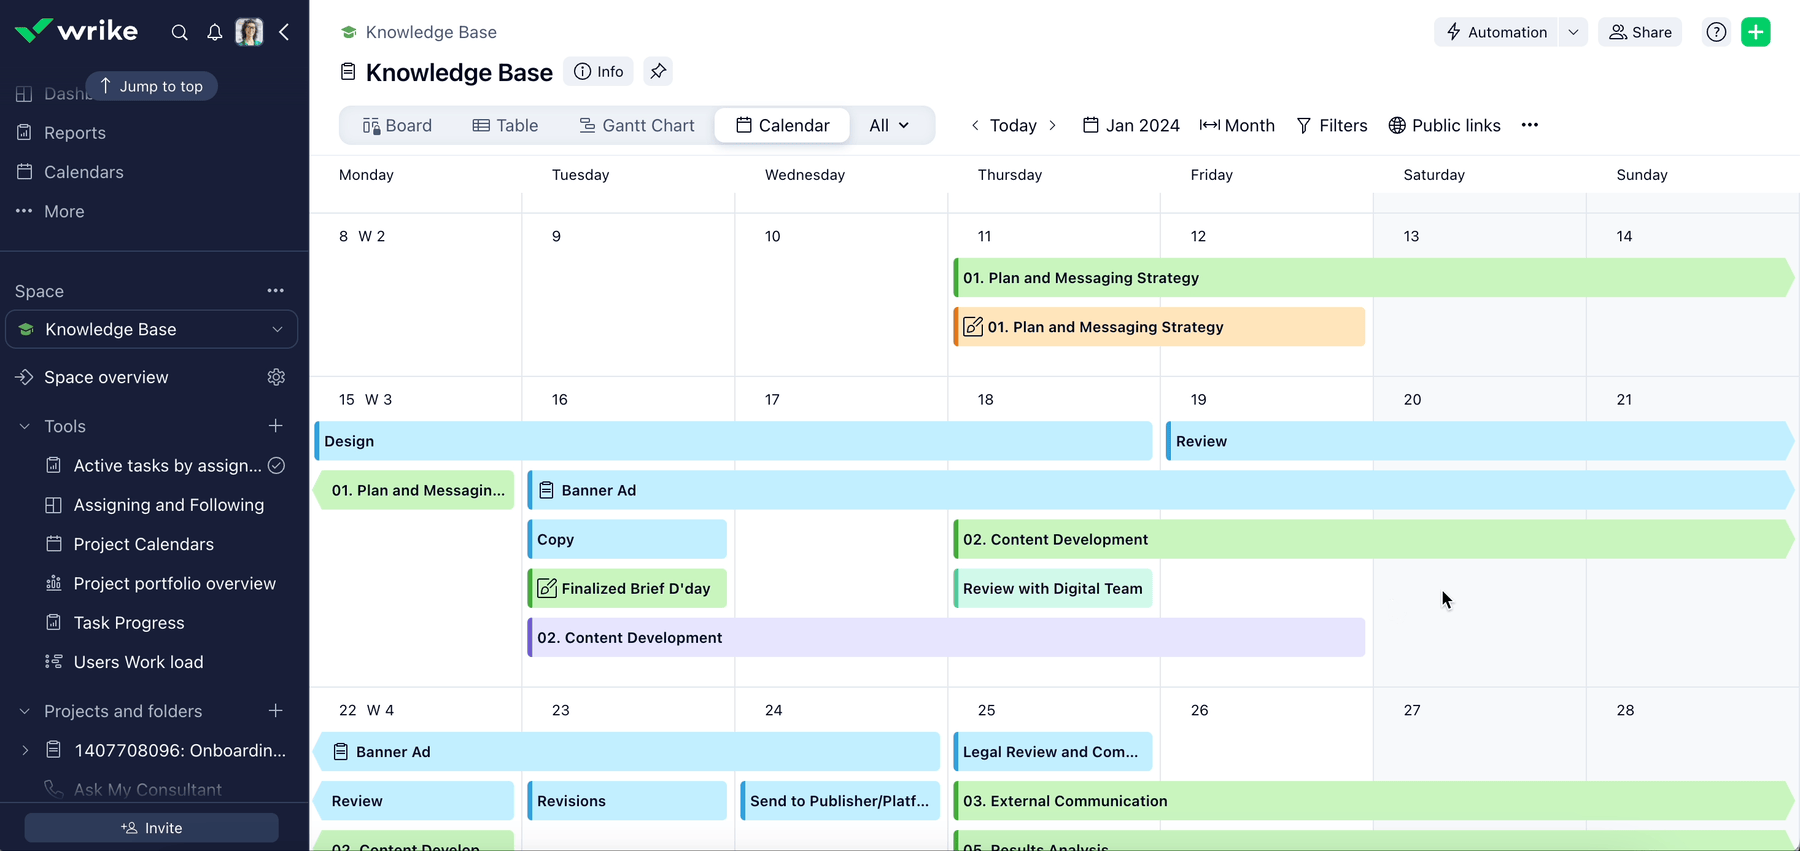Expand the Automation dropdown arrow
Viewport: 1800px width, 851px height.
[1573, 32]
